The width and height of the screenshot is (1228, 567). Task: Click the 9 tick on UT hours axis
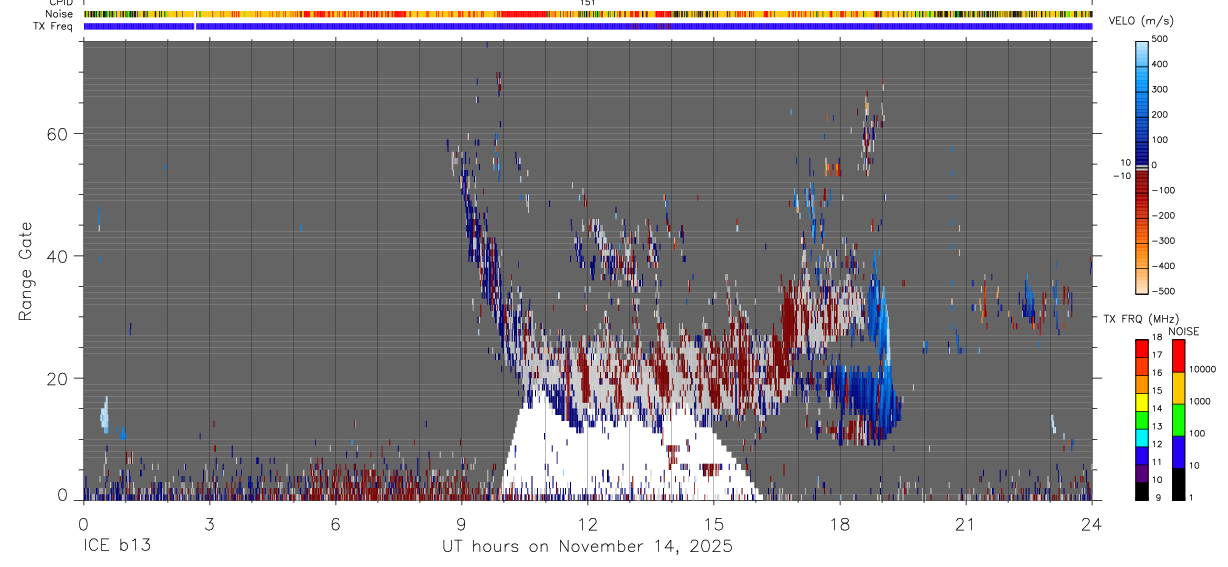pos(461,524)
